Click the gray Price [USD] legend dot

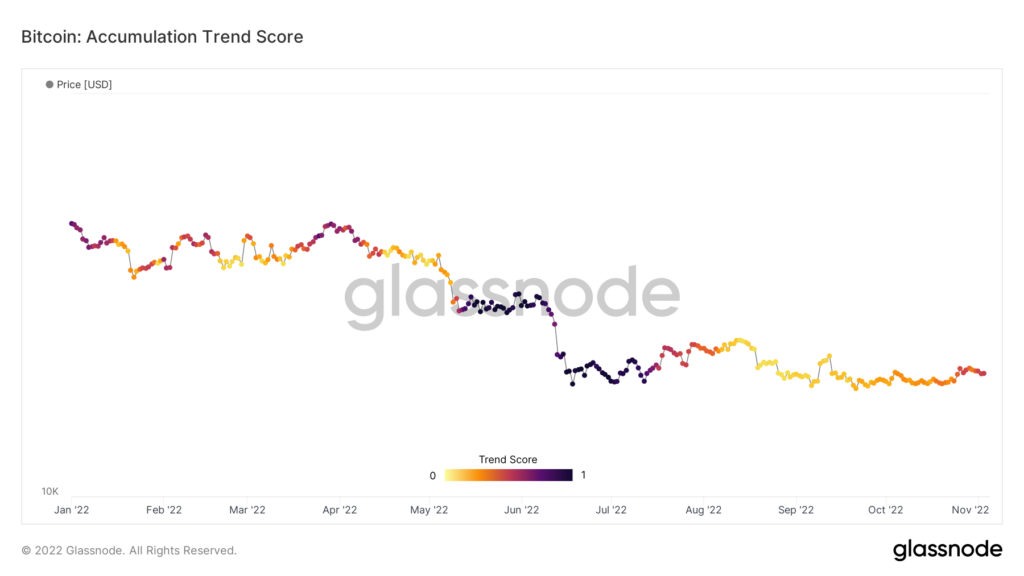point(49,85)
